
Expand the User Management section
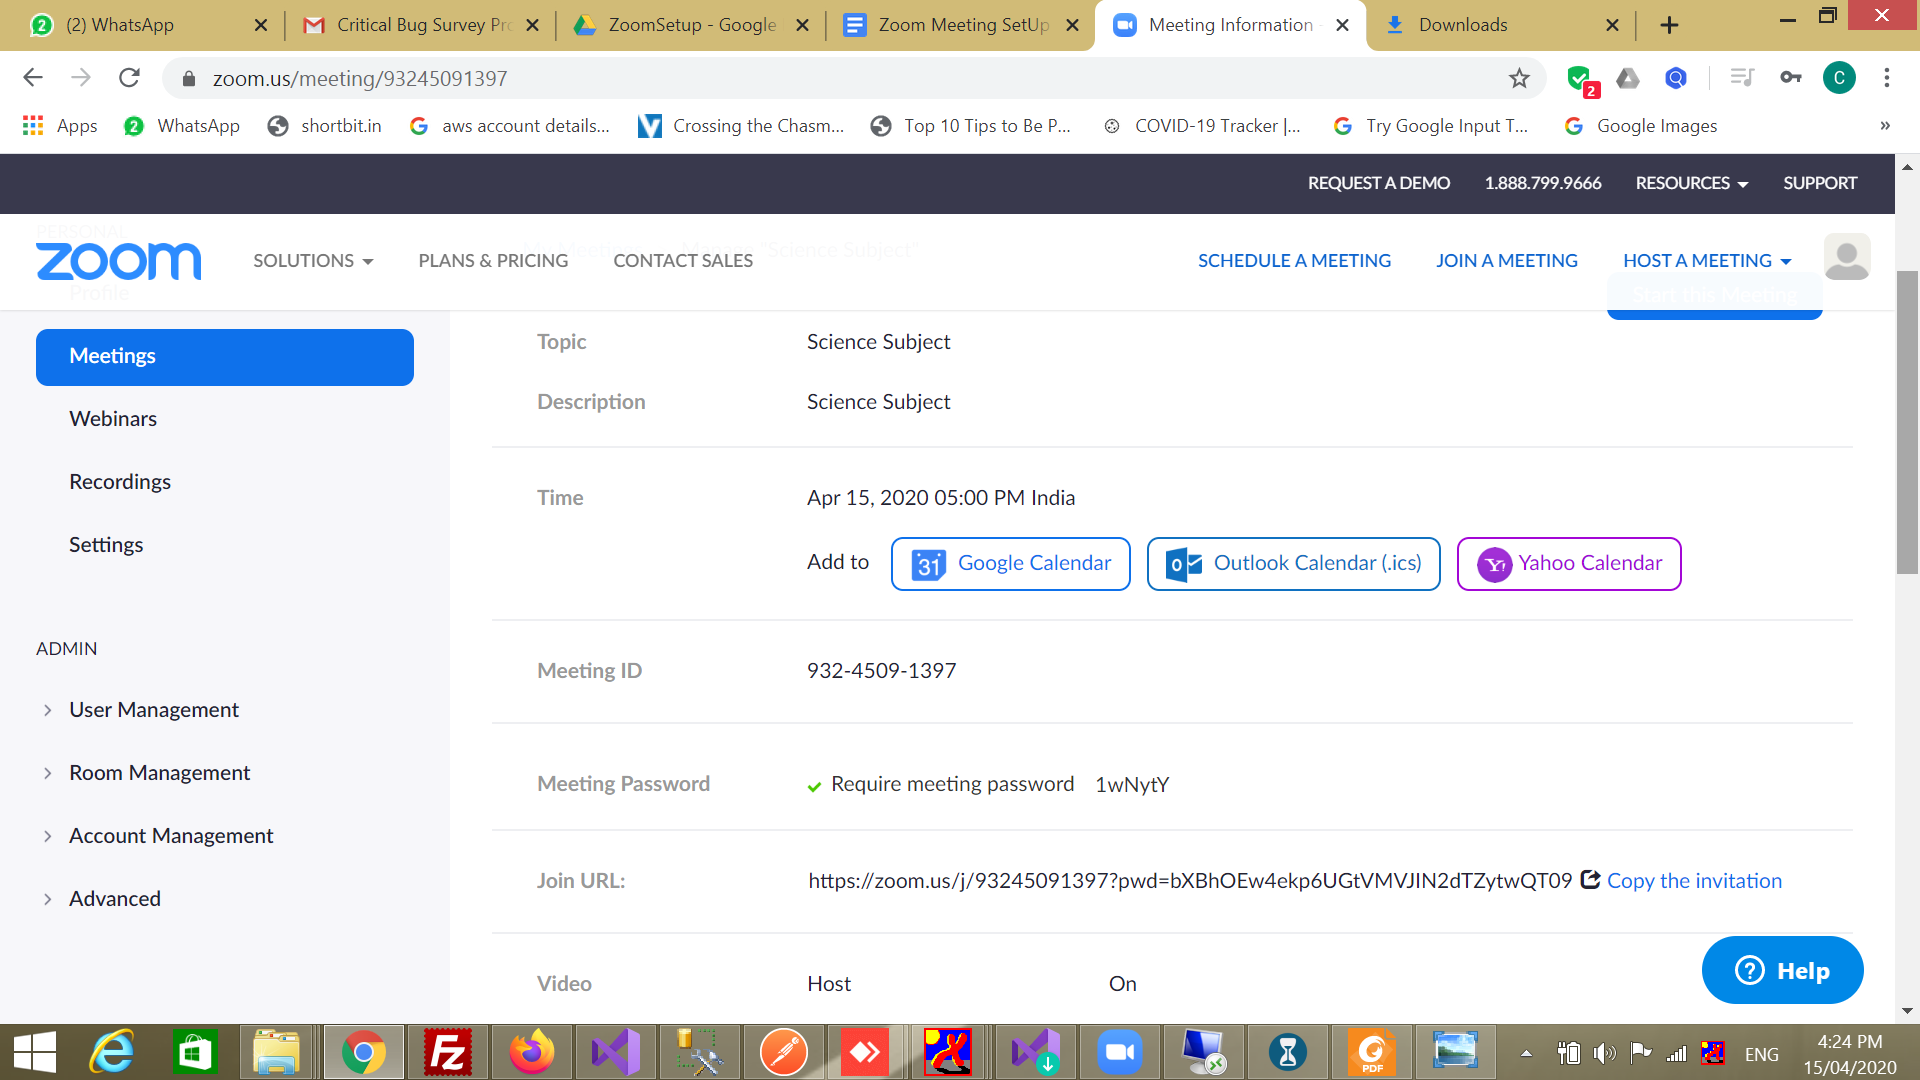[x=153, y=710]
